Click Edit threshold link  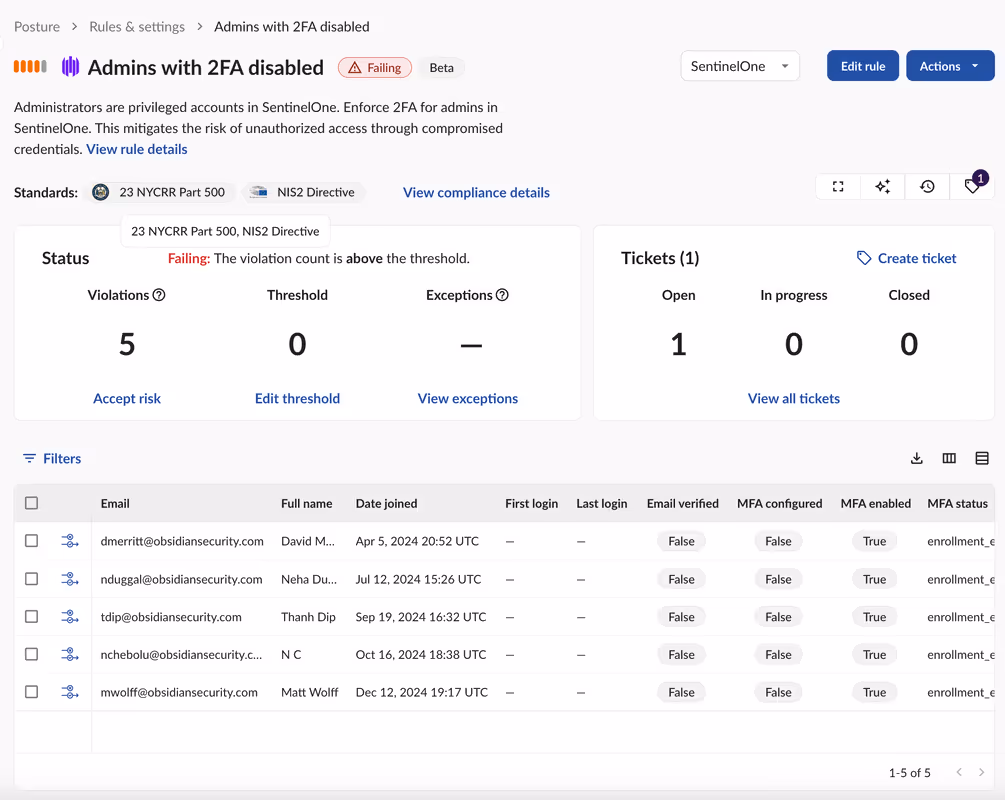click(297, 399)
